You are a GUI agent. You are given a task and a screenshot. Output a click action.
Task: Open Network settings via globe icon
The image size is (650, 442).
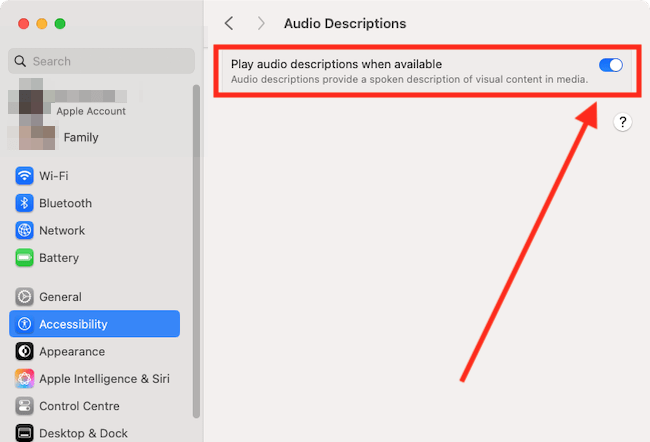click(25, 230)
